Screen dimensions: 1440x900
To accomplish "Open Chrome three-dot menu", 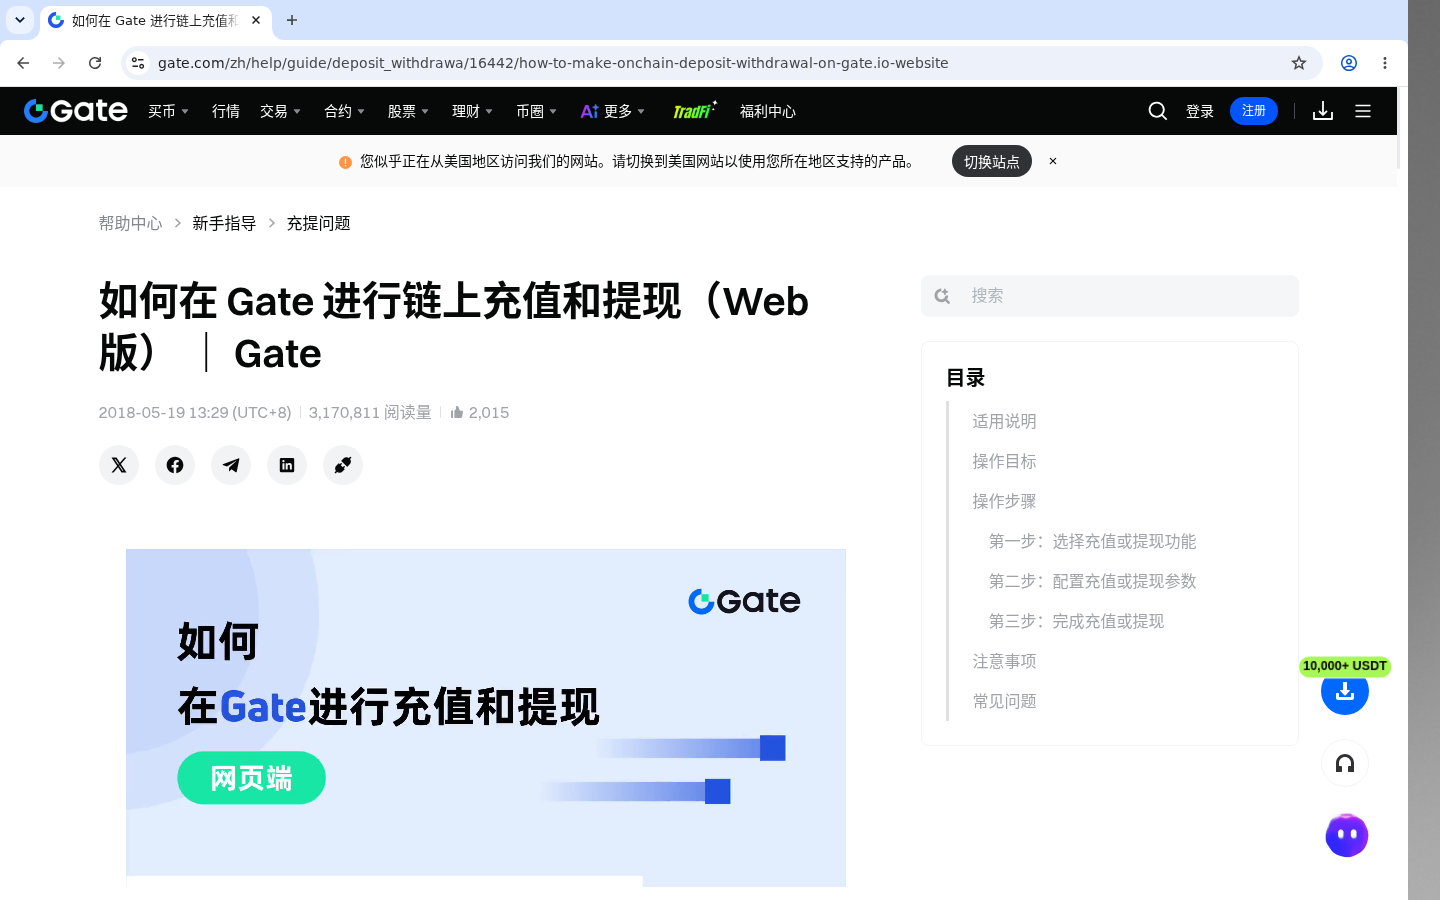I will (1385, 63).
